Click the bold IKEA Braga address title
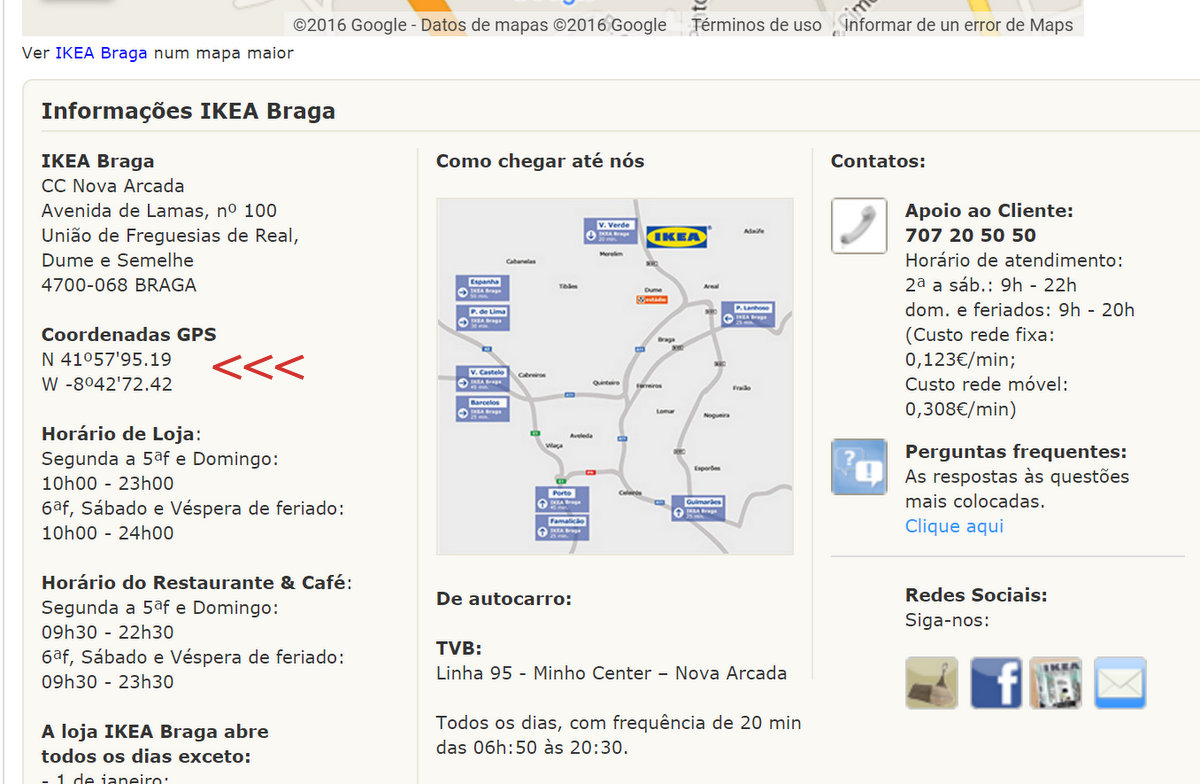 [98, 160]
